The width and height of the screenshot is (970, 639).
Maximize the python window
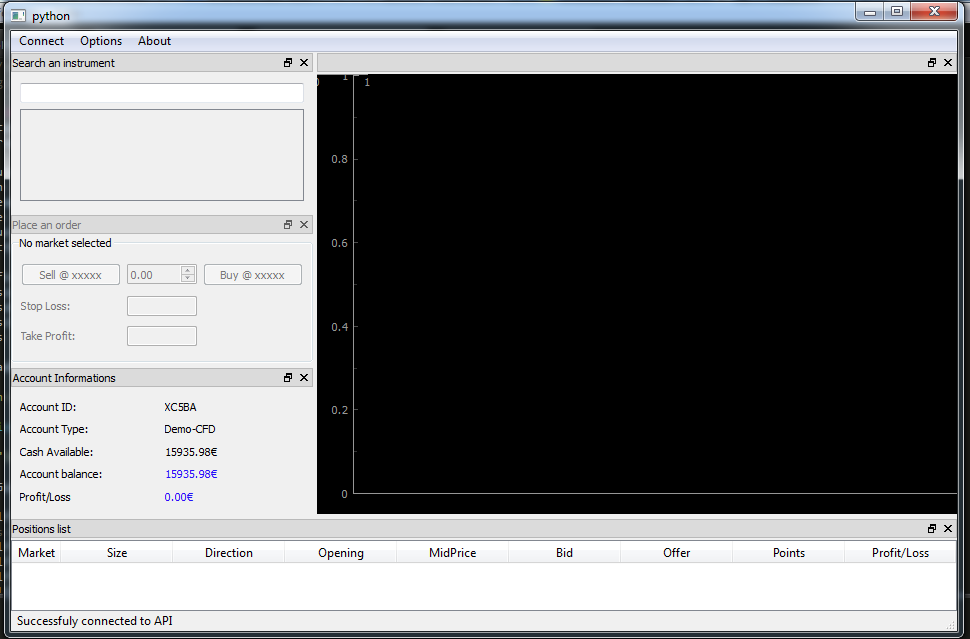point(897,12)
